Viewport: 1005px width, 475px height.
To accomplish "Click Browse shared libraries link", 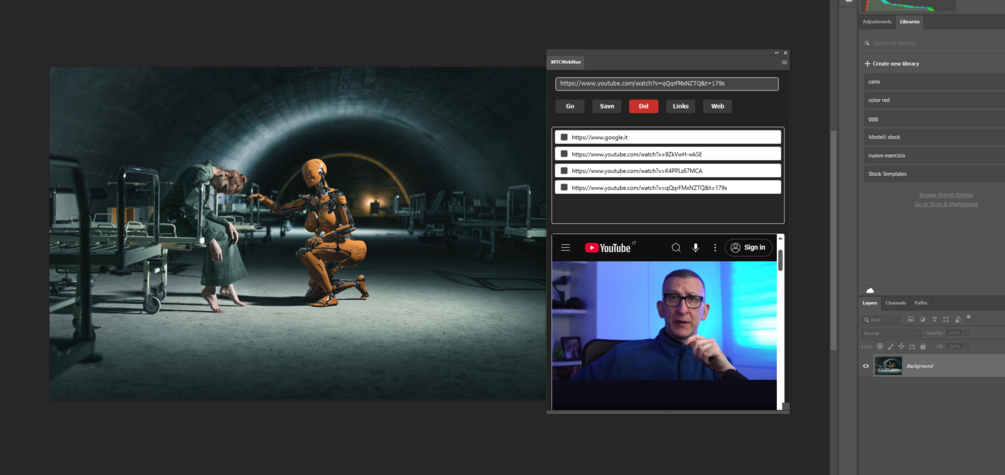I will click(x=946, y=195).
